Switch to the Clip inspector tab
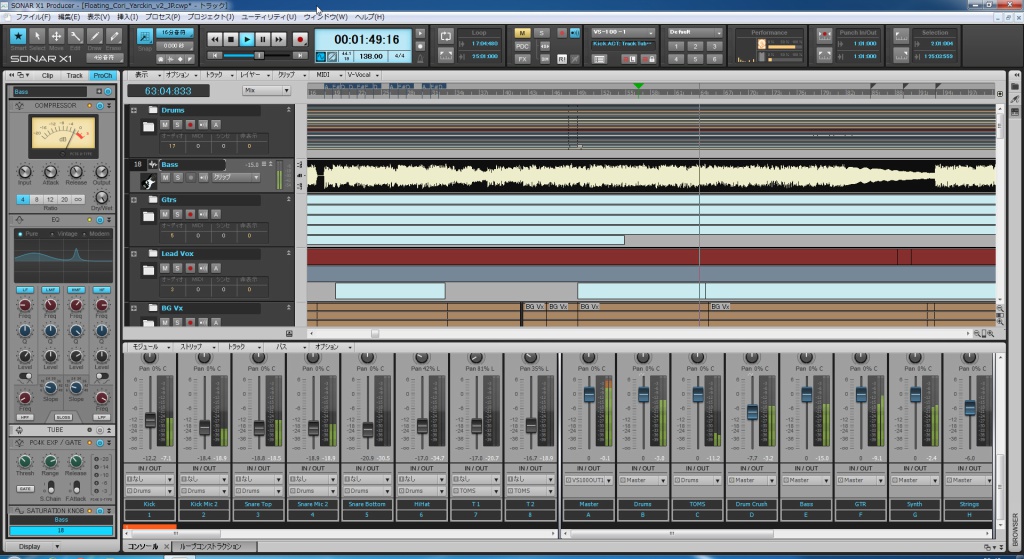1024x559 pixels. click(48, 75)
